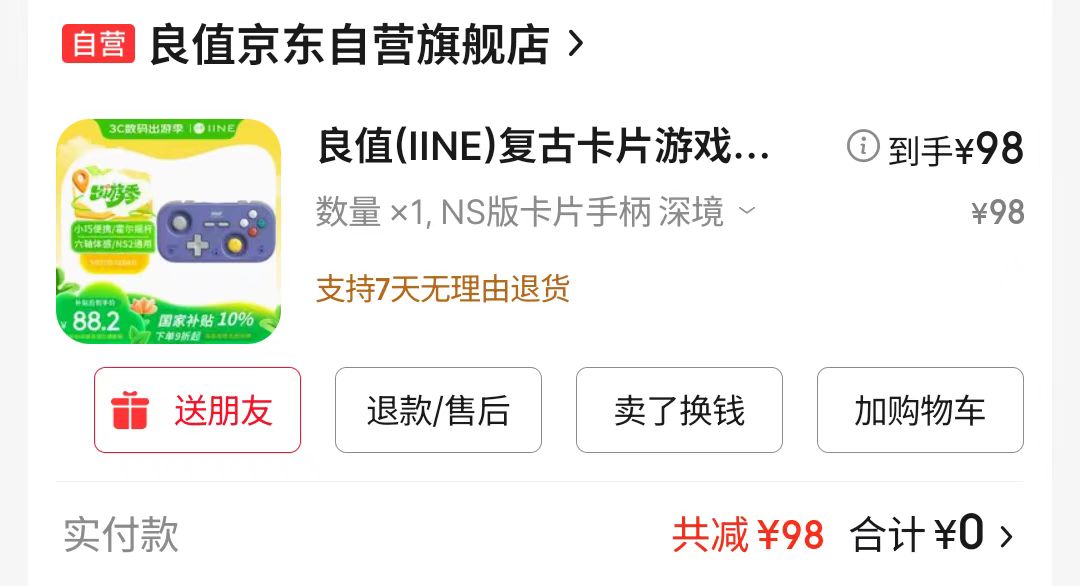The height and width of the screenshot is (586, 1080).
Task: Click the 共减 ¥98 discount text
Action: pos(748,535)
